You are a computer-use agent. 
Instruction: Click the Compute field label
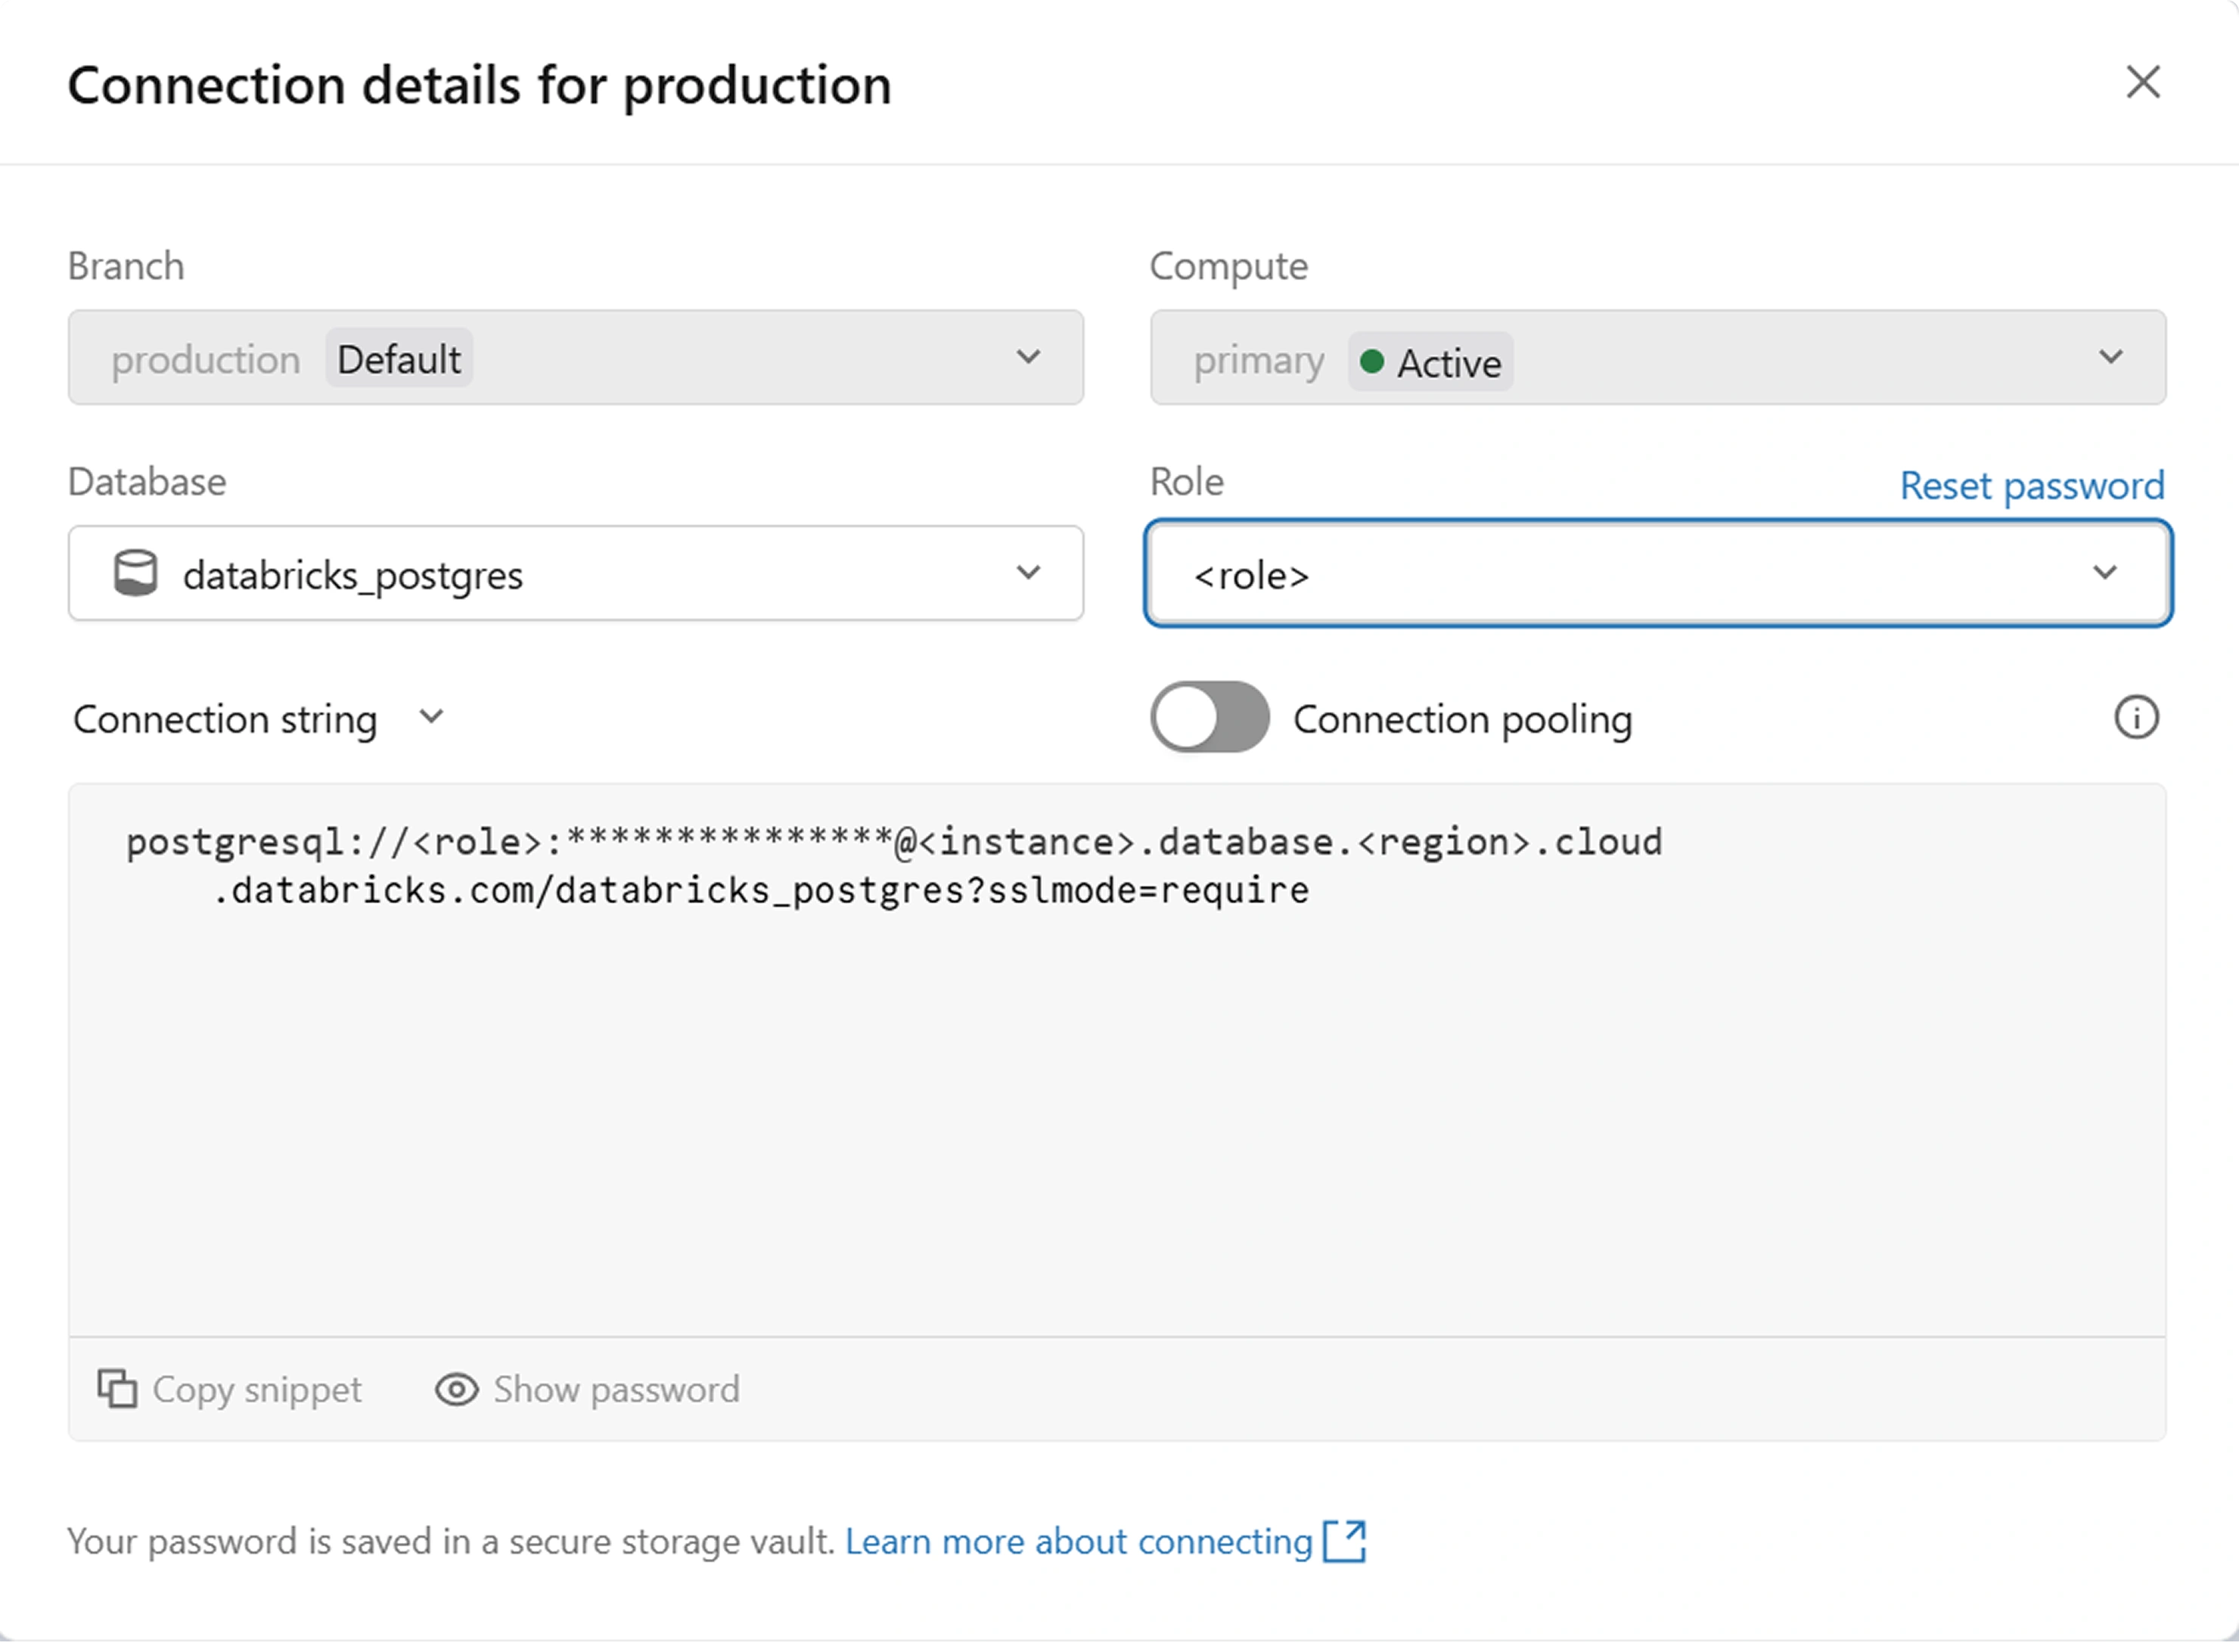[1229, 267]
